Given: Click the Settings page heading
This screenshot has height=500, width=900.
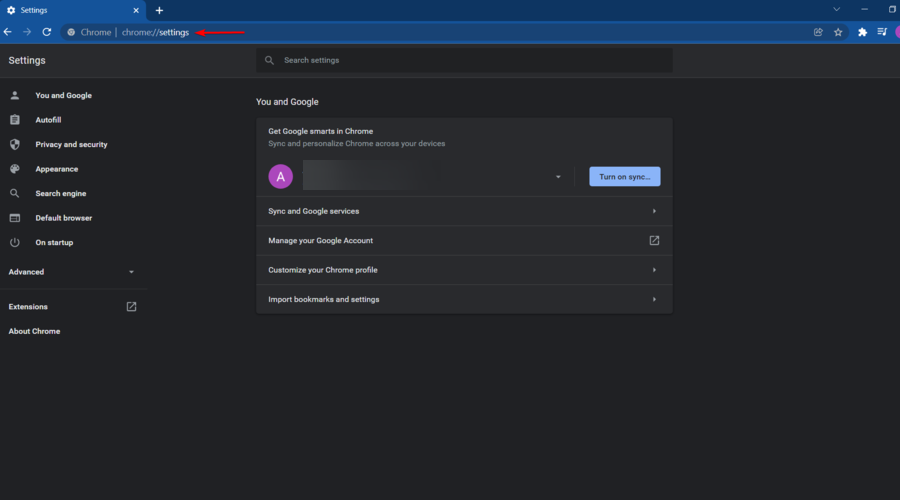Looking at the screenshot, I should (x=27, y=60).
